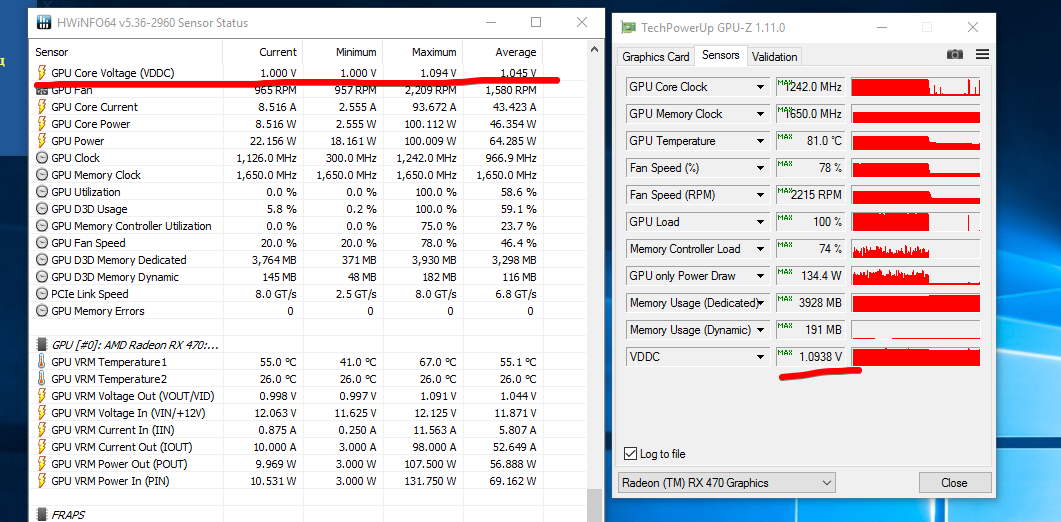Click the HWiNFO vertical scrollbar up arrow
Screen dimensions: 1061x522
(595, 49)
